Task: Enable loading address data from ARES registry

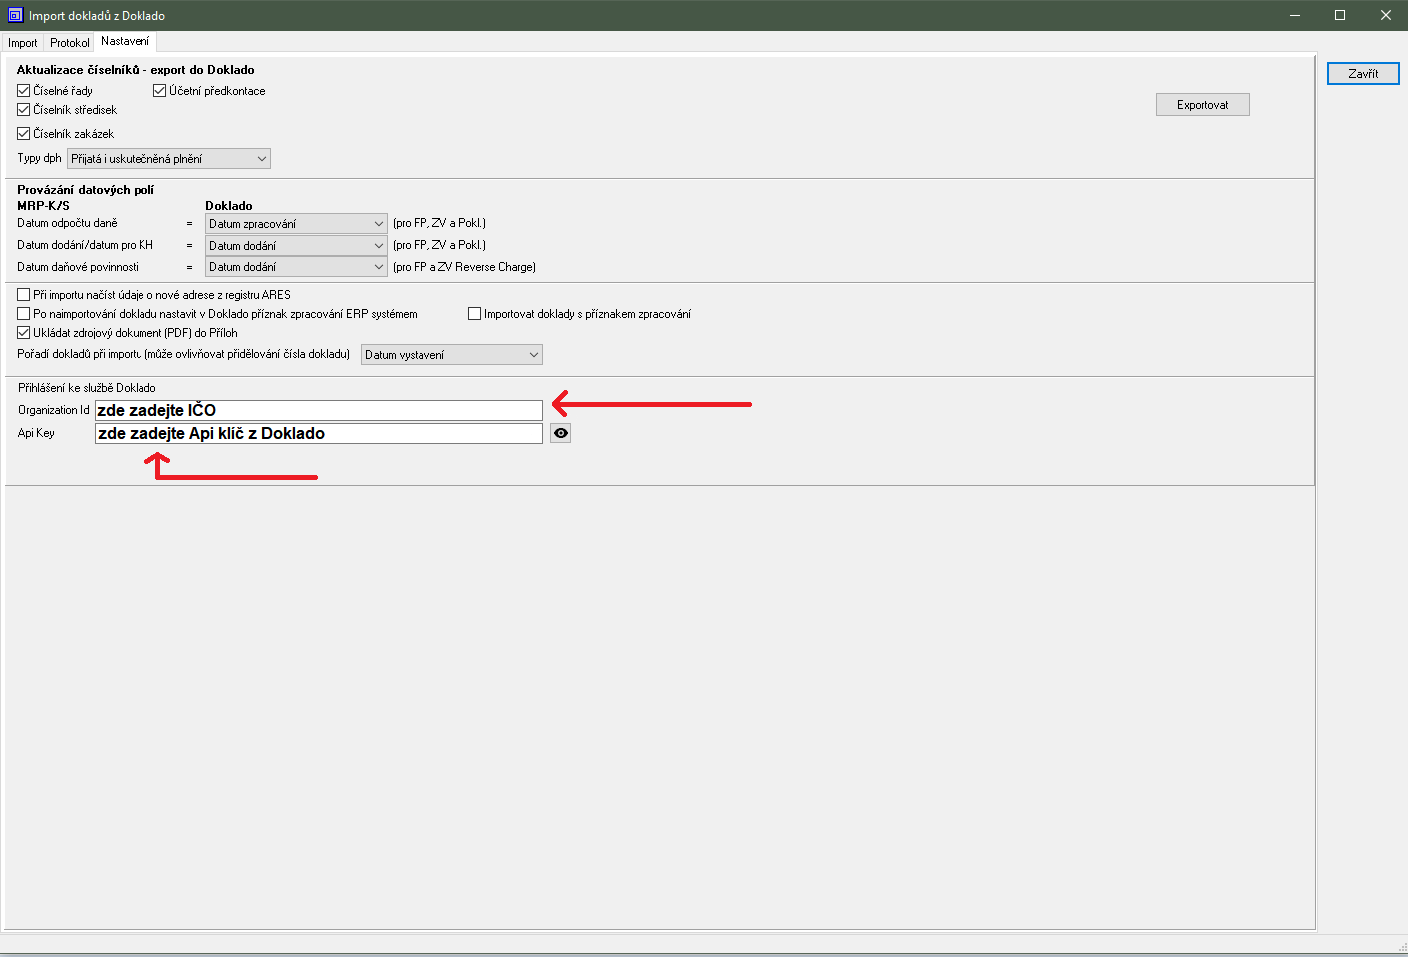Action: click(24, 295)
